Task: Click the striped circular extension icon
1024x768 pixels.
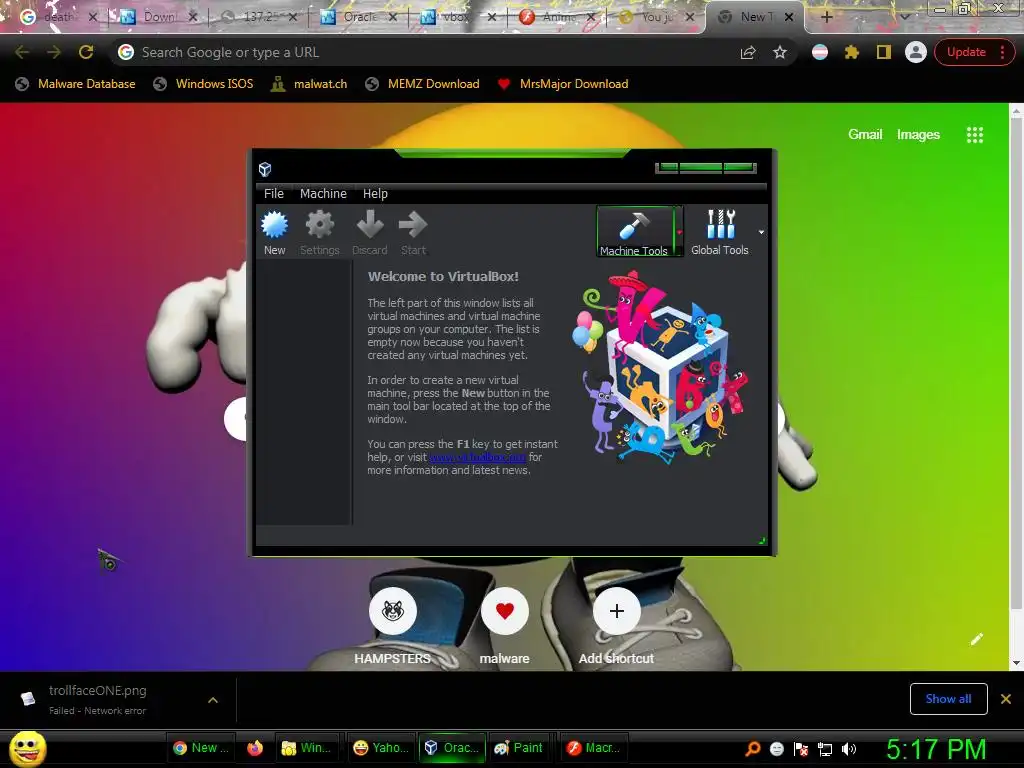Action: (820, 52)
